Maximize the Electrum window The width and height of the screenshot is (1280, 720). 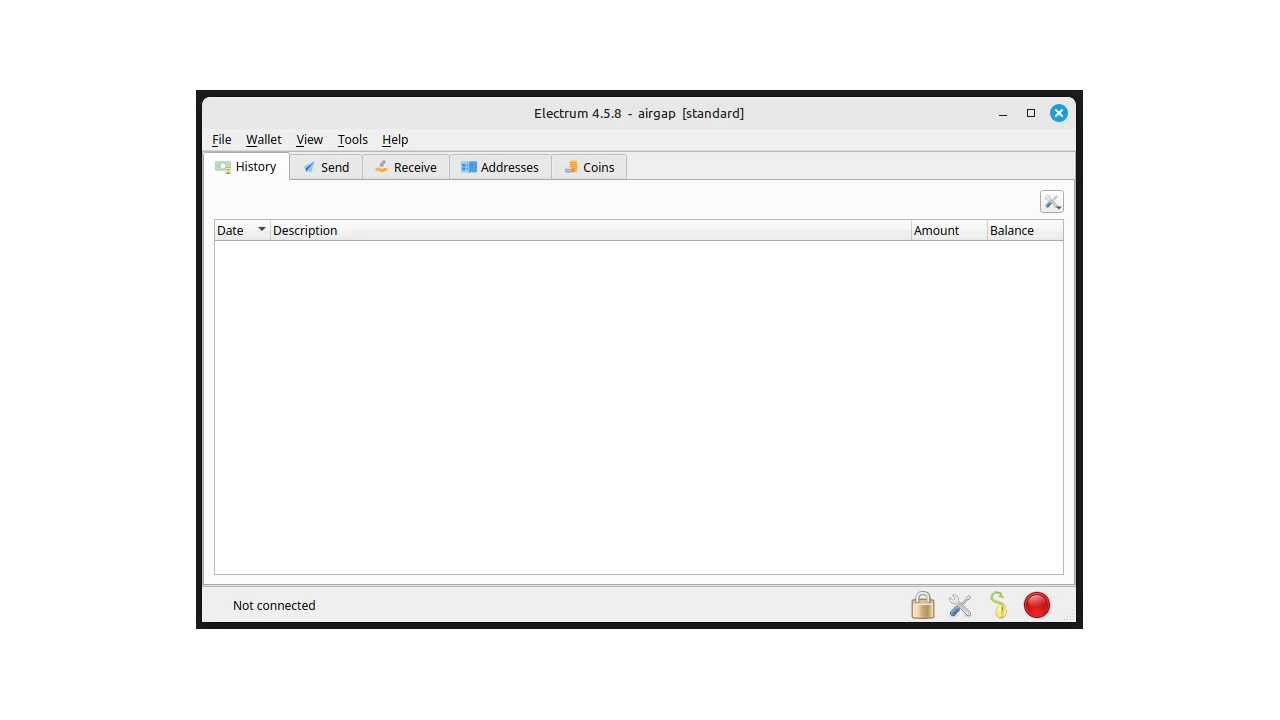click(1030, 113)
